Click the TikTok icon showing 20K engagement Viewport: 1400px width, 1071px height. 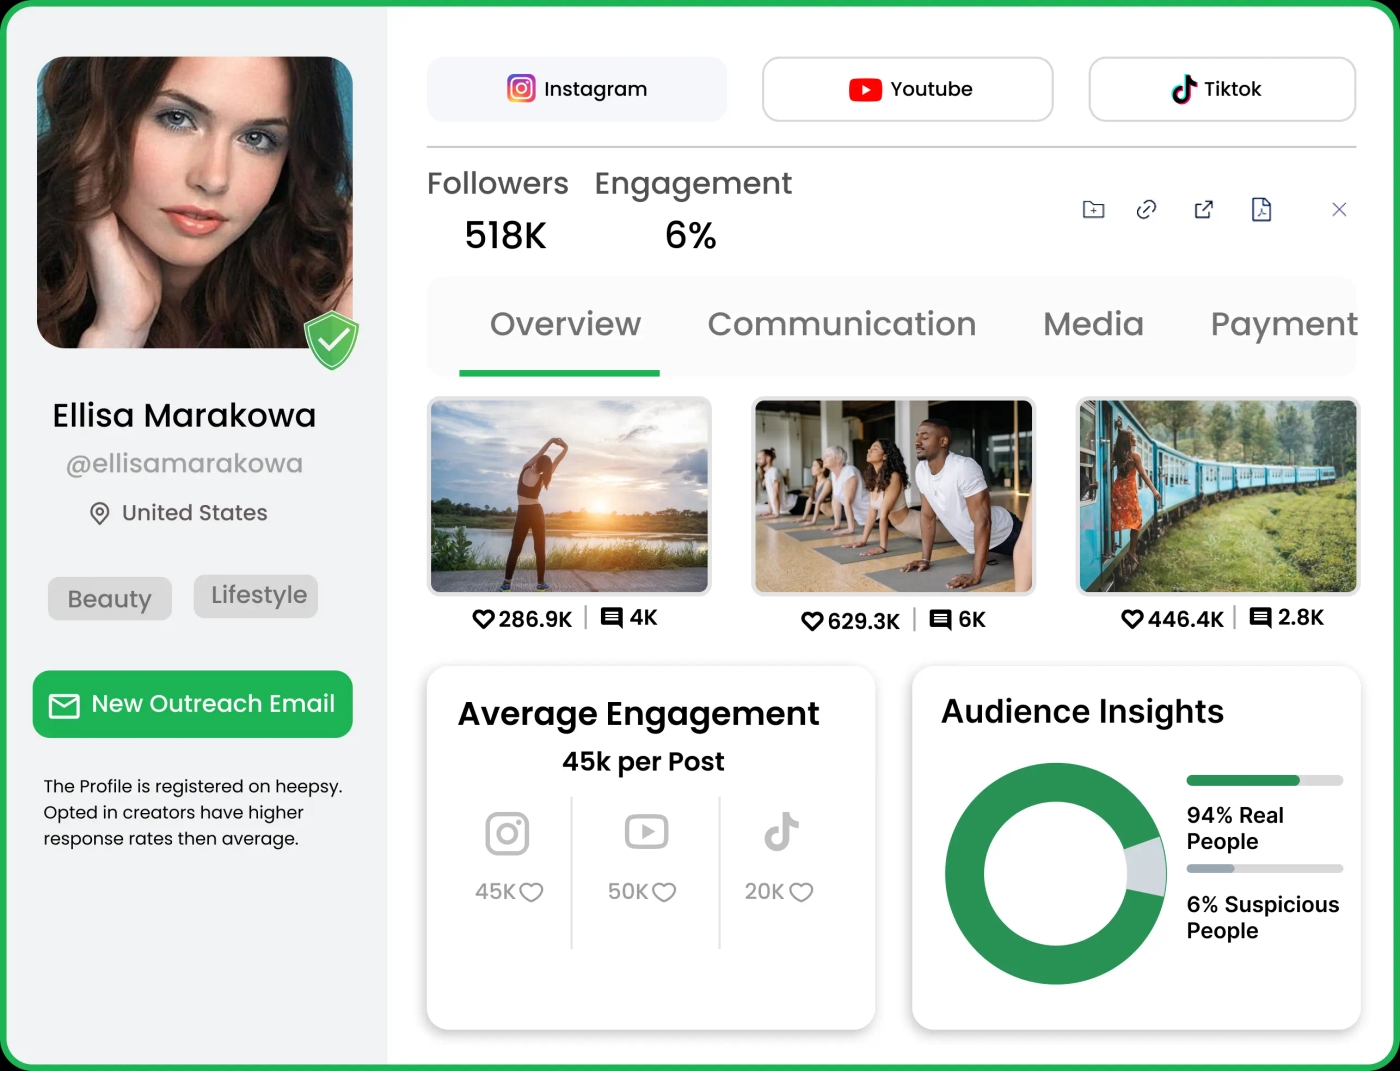781,831
